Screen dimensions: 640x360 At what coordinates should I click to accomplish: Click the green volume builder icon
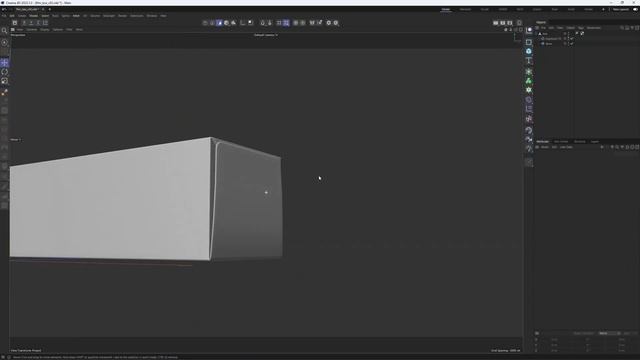pos(529,81)
